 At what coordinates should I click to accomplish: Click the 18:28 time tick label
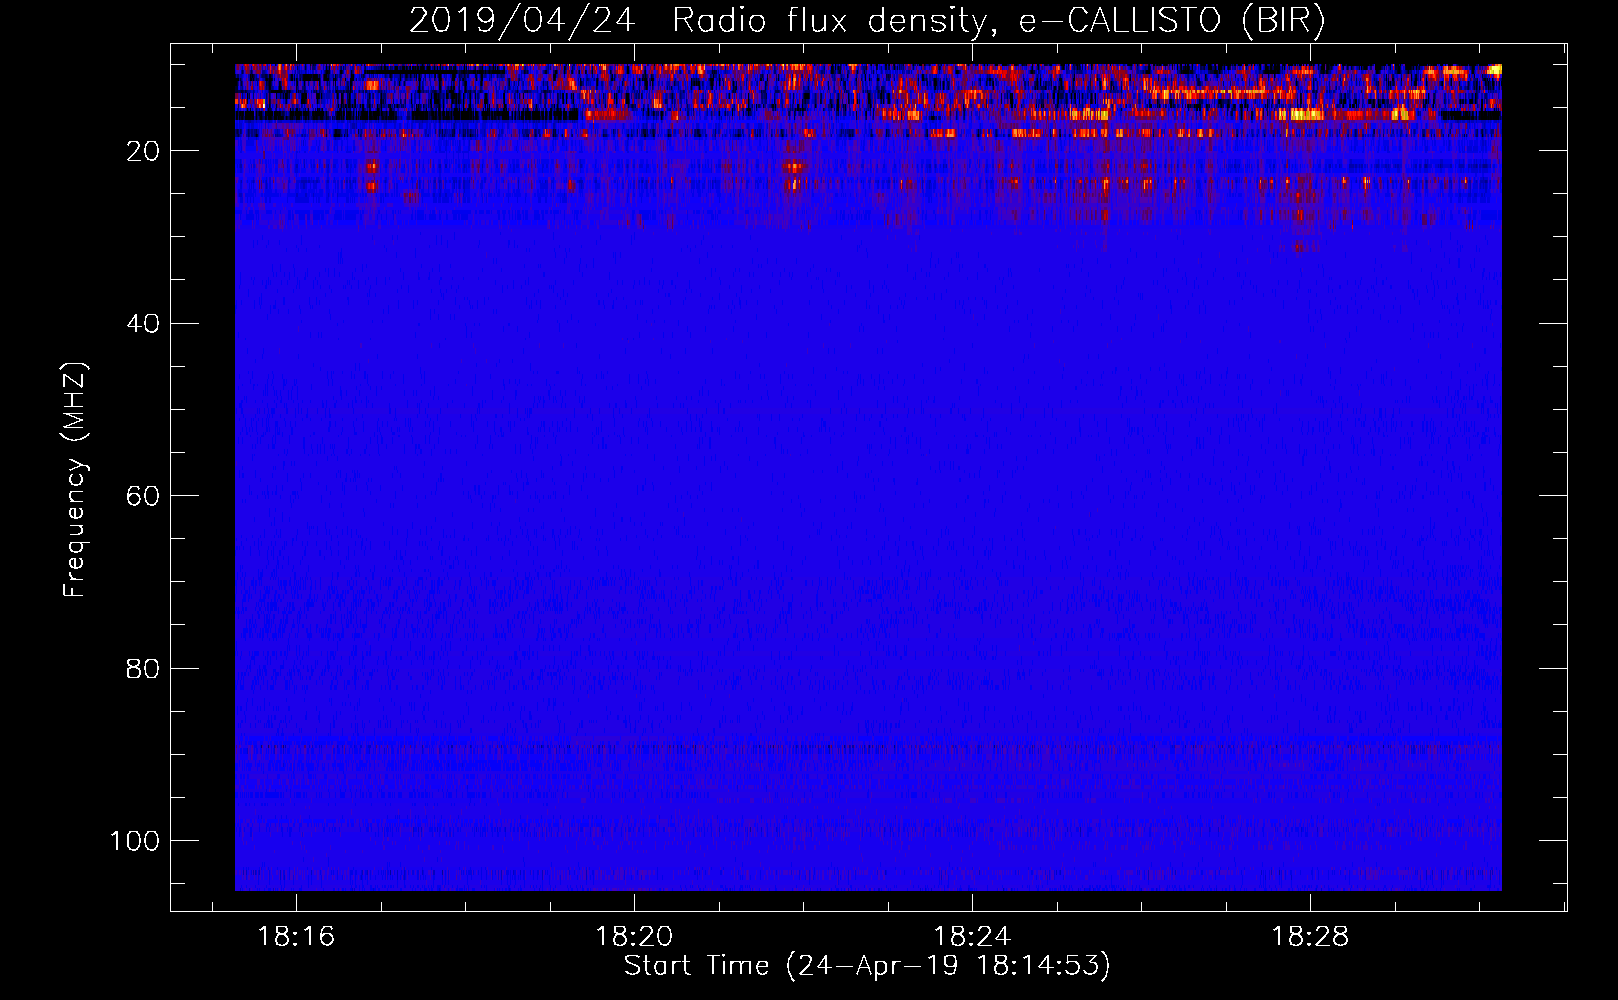1310,937
